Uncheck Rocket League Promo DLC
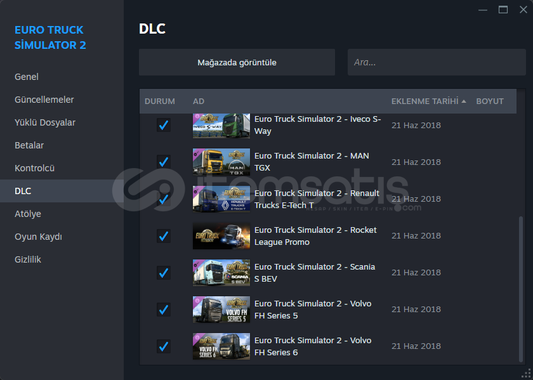The height and width of the screenshot is (380, 533). point(164,236)
